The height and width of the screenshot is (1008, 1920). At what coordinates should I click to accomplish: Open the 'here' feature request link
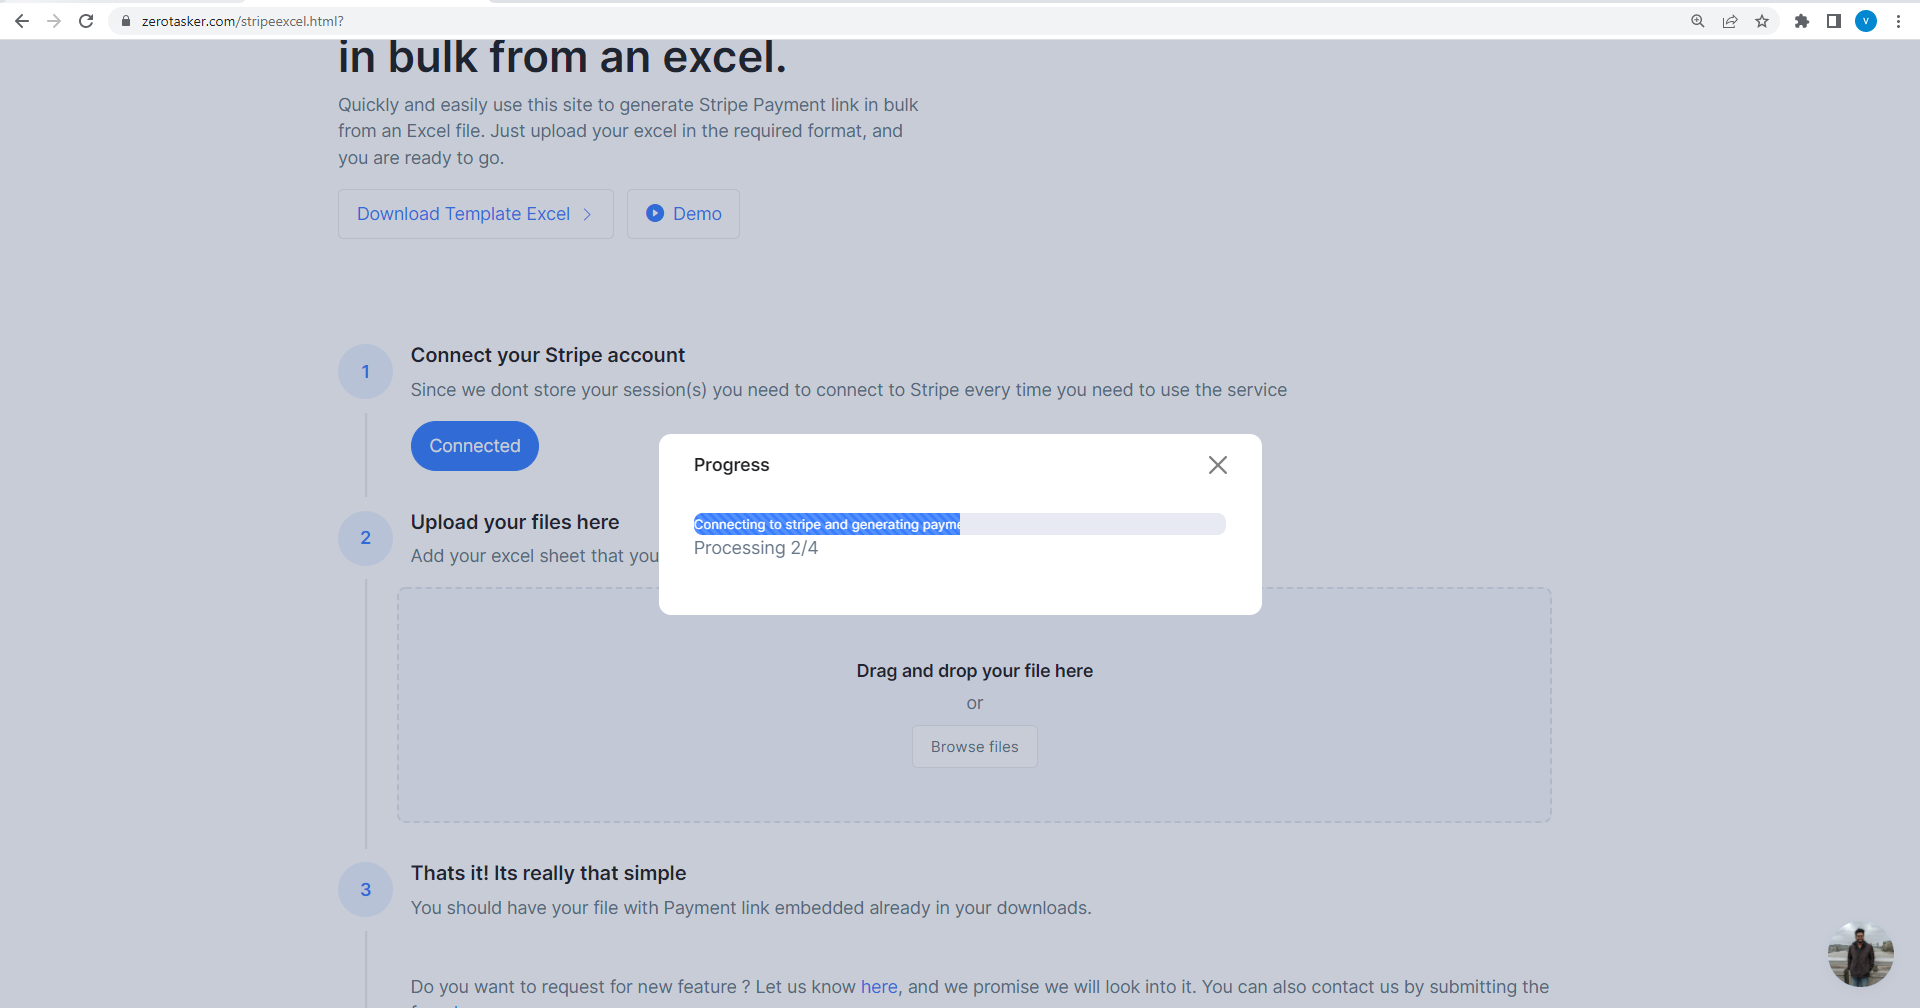[878, 986]
